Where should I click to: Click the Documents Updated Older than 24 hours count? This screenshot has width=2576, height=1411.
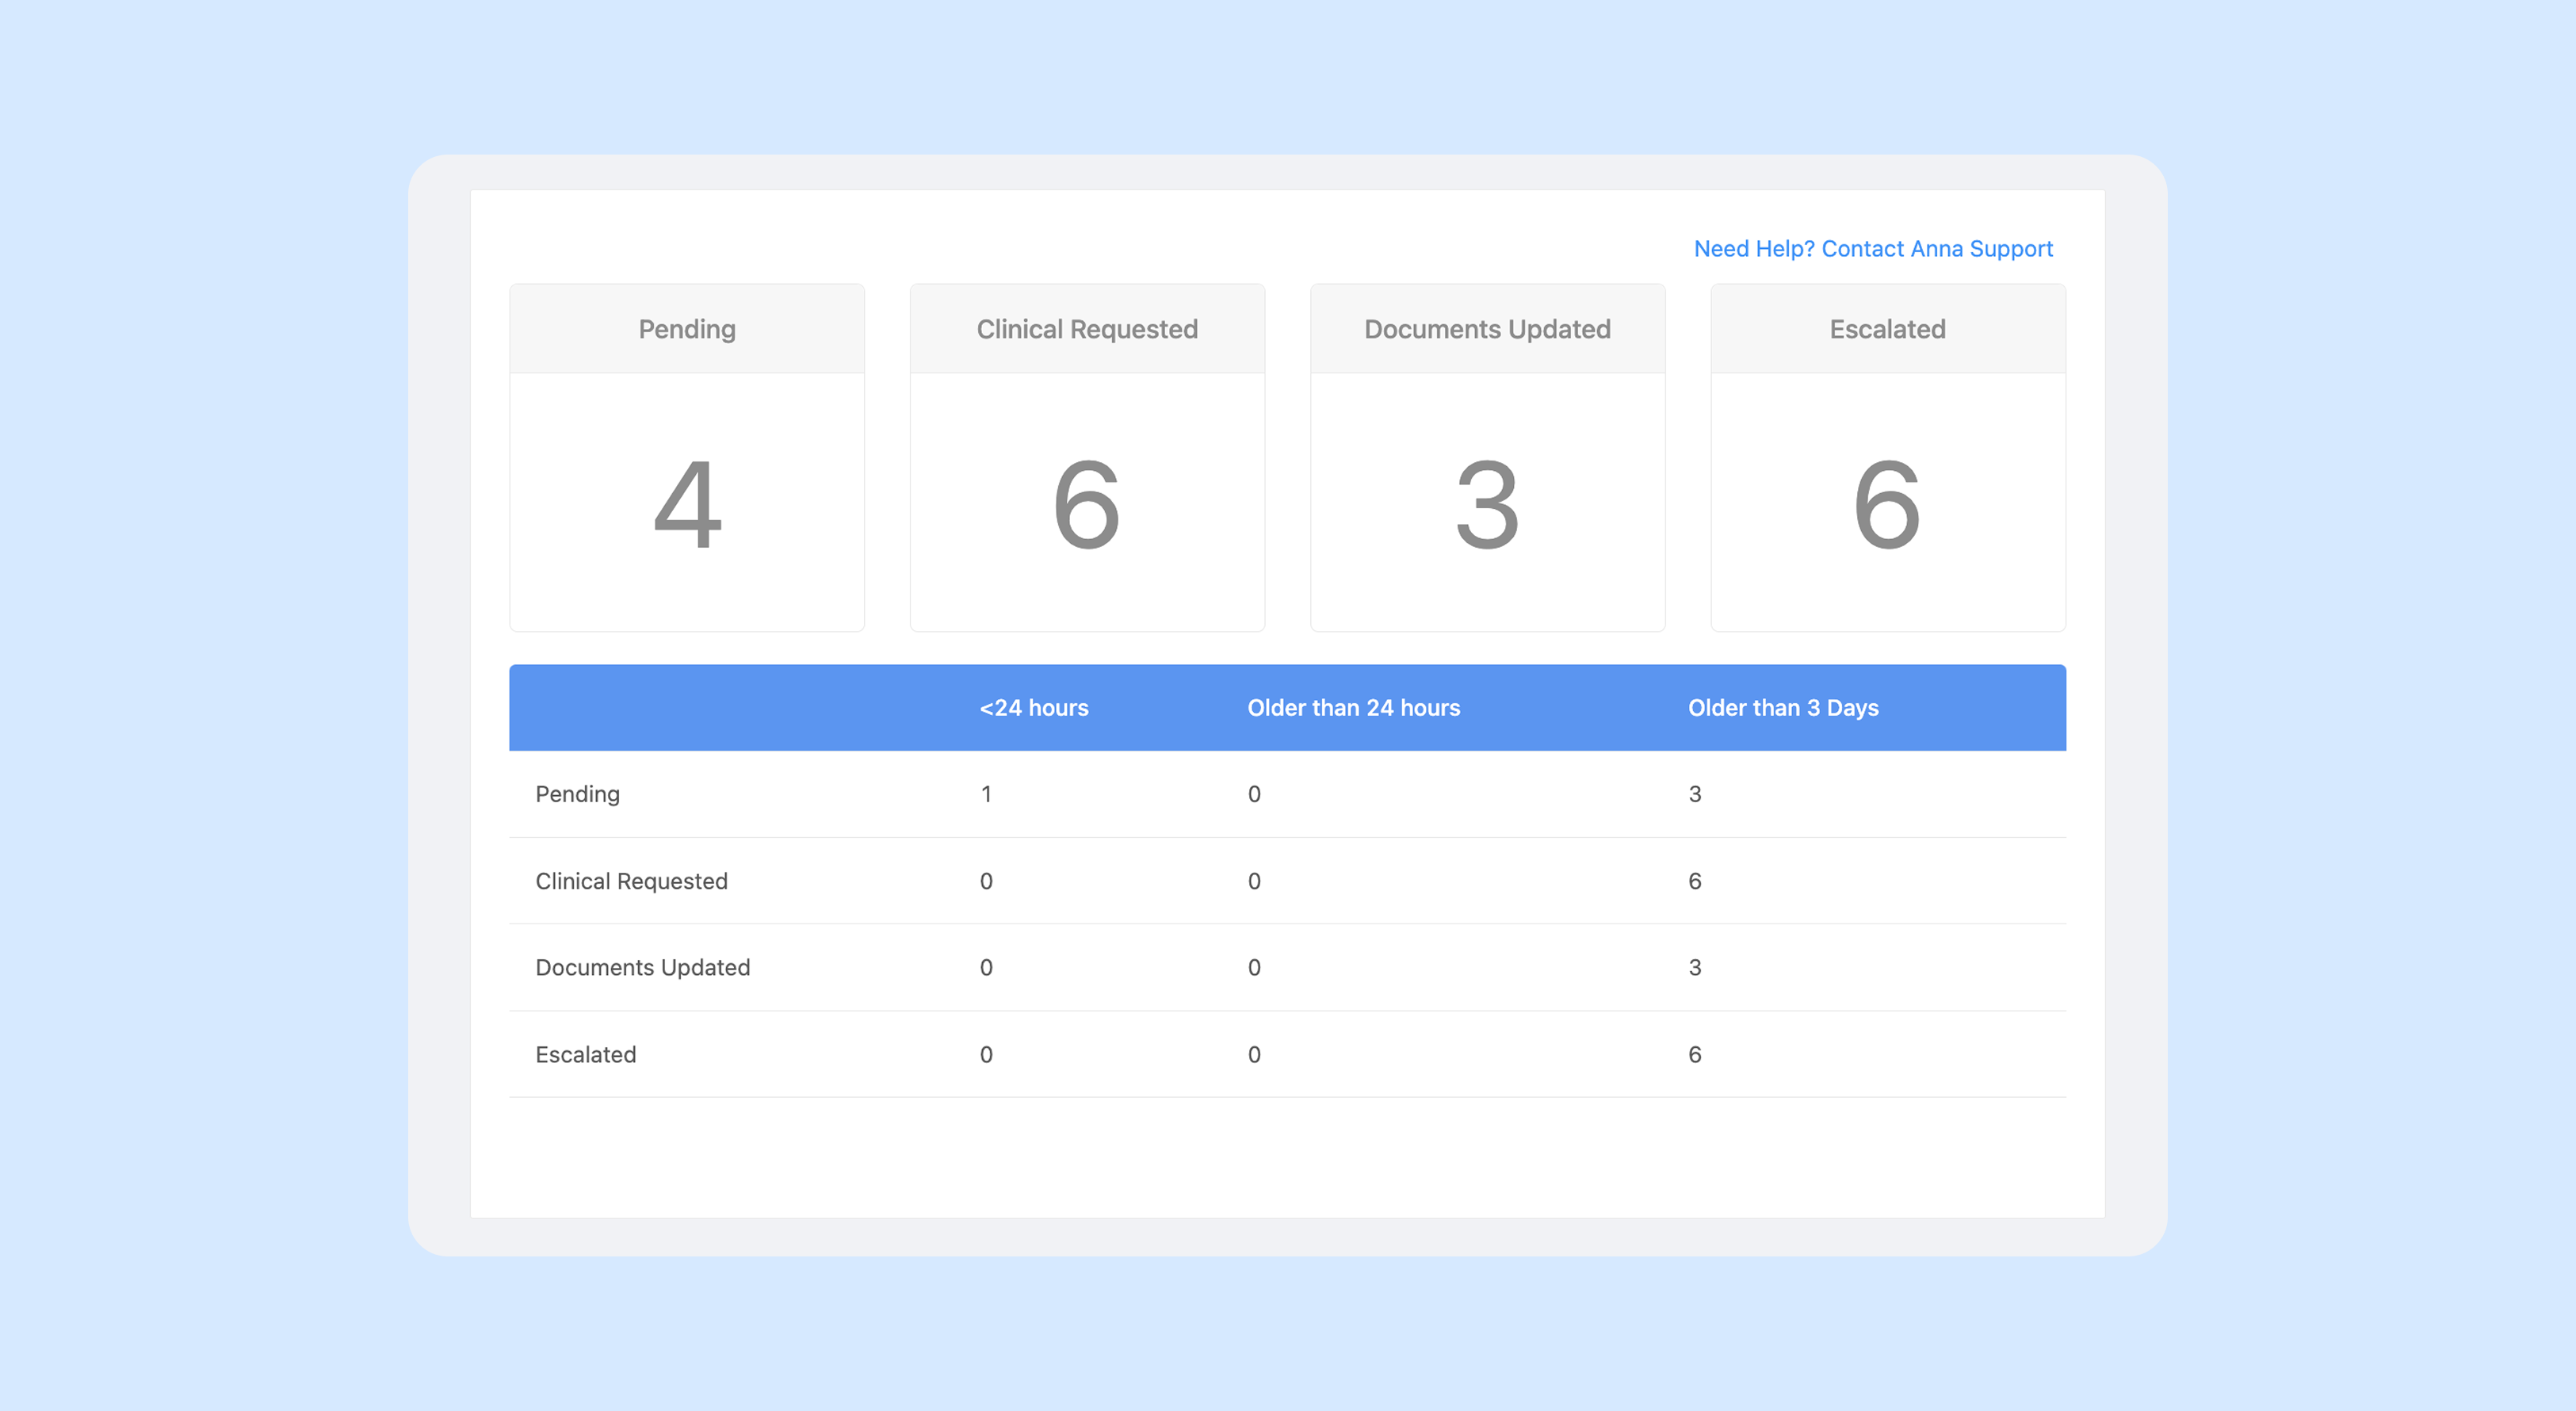[x=1253, y=967]
